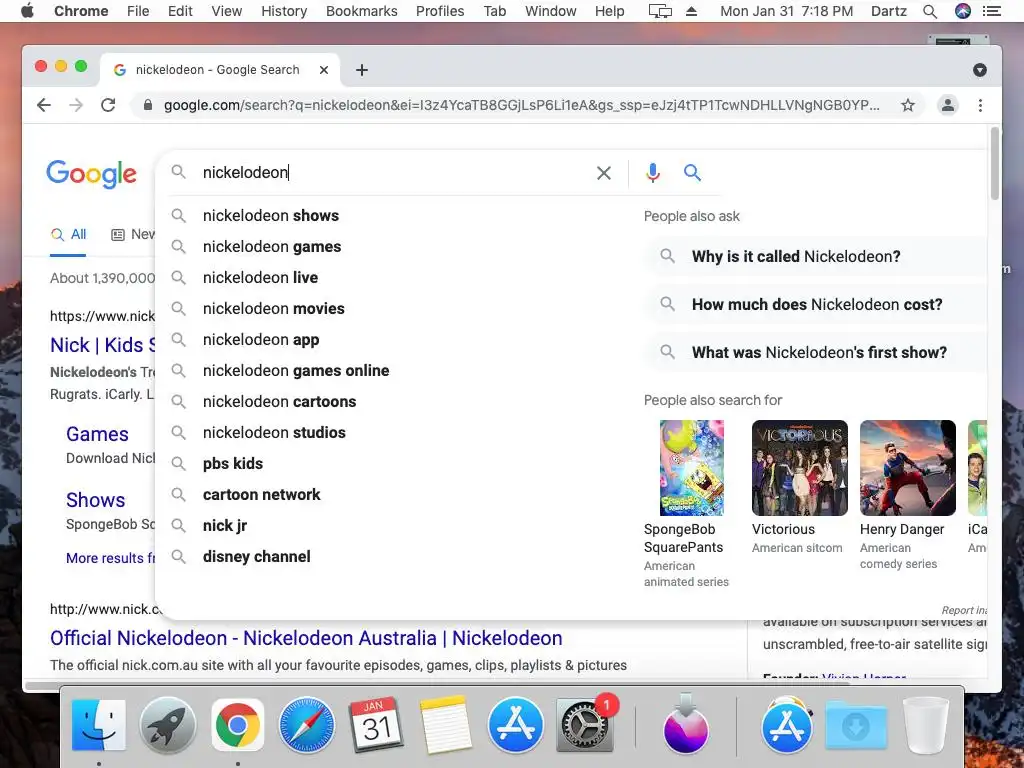Click the page vertical scrollbar
This screenshot has height=768, width=1024.
[x=995, y=163]
